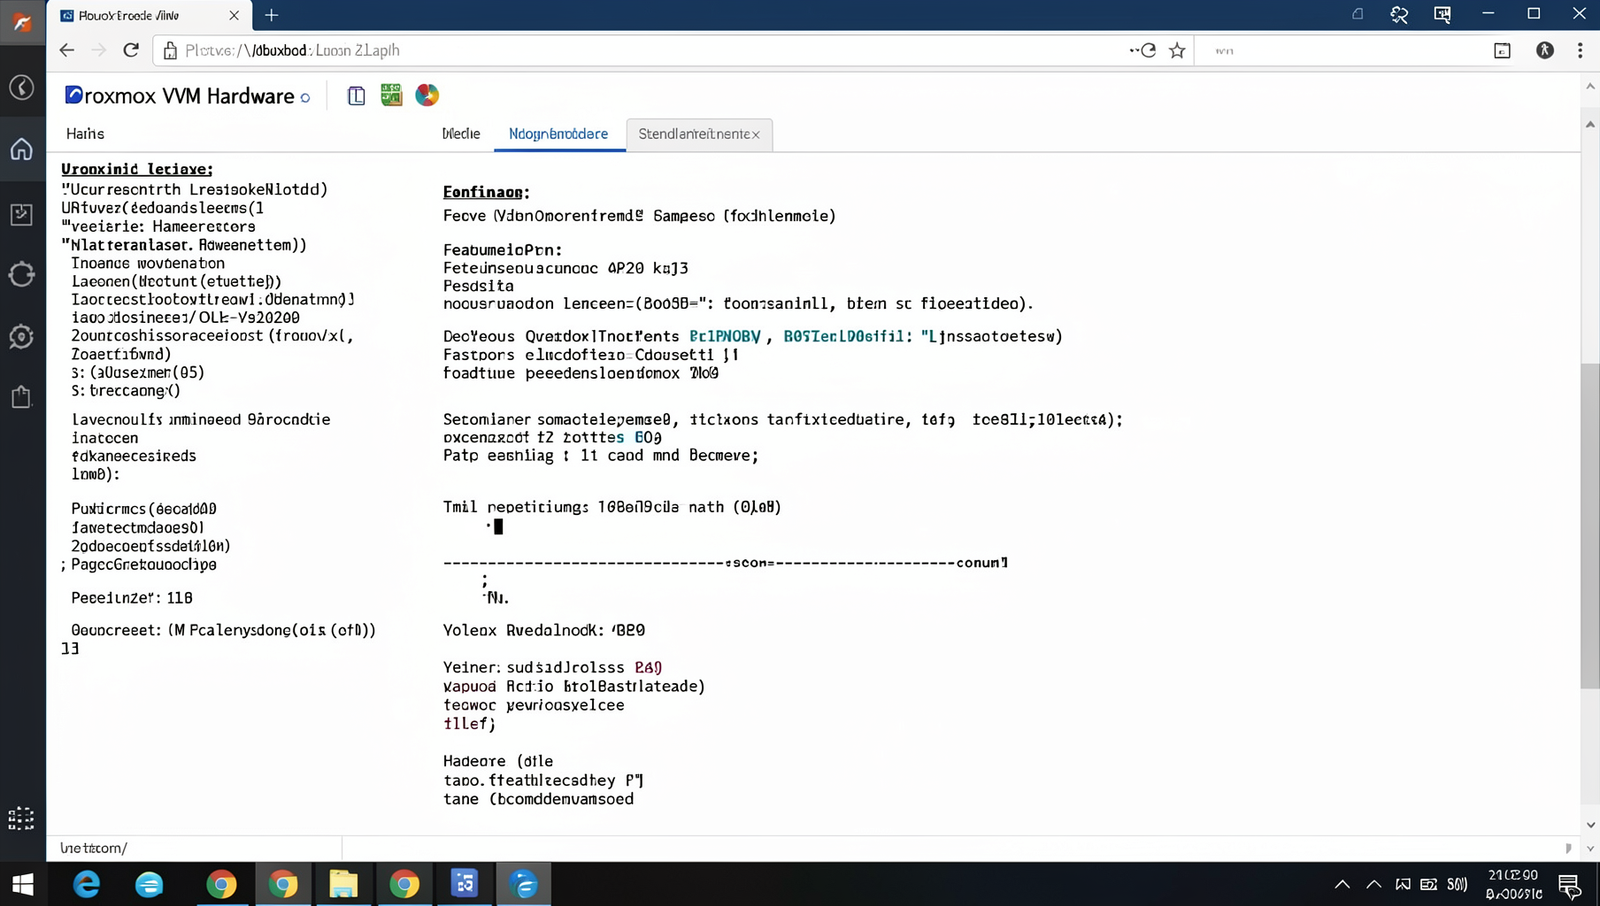Open the yellow File Explorer taskbar icon
The width and height of the screenshot is (1600, 906).
click(x=343, y=884)
